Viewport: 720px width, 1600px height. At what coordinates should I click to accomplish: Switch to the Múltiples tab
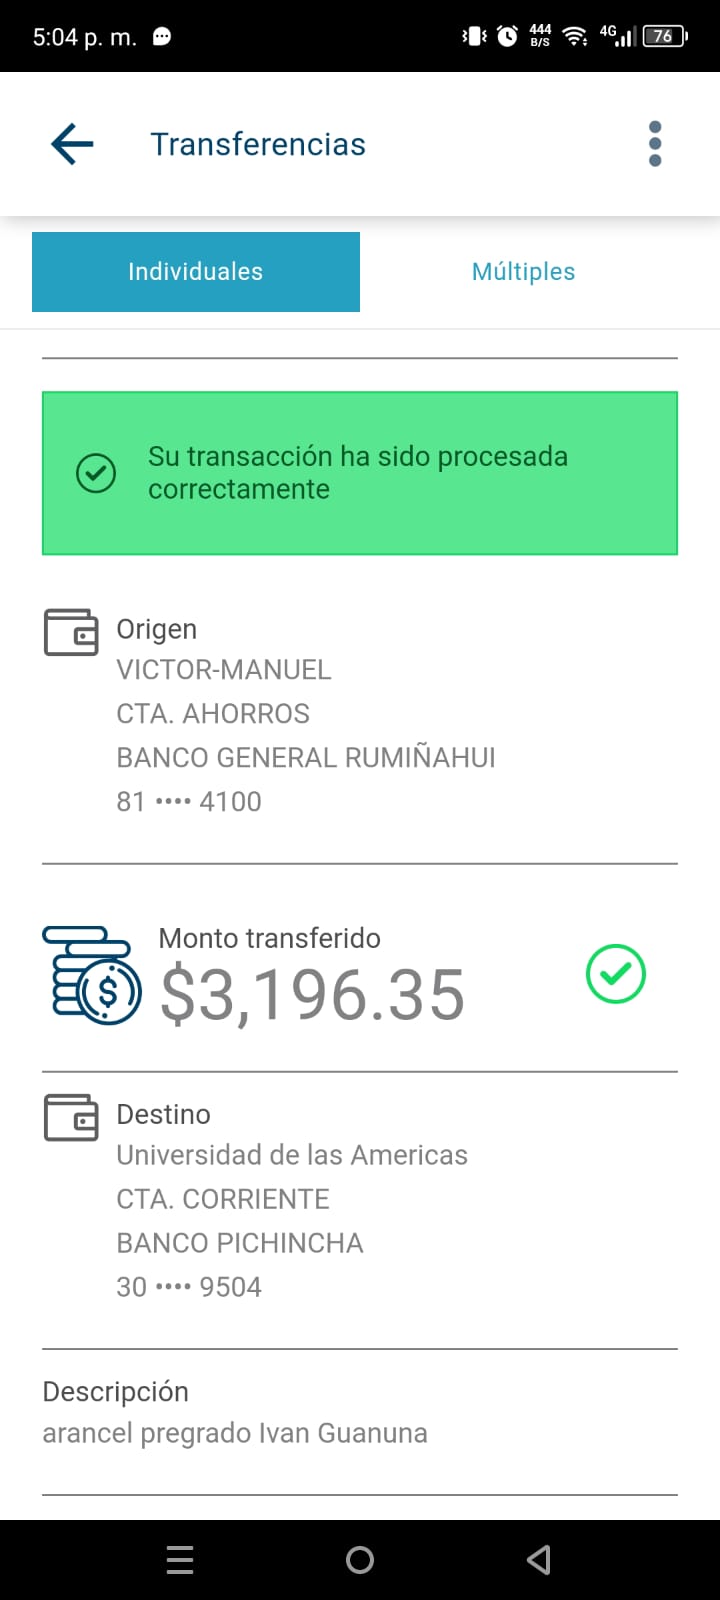pyautogui.click(x=523, y=272)
